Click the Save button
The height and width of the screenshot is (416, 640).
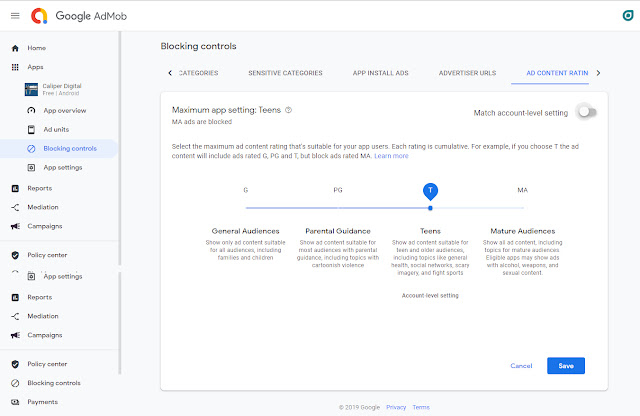(x=566, y=366)
